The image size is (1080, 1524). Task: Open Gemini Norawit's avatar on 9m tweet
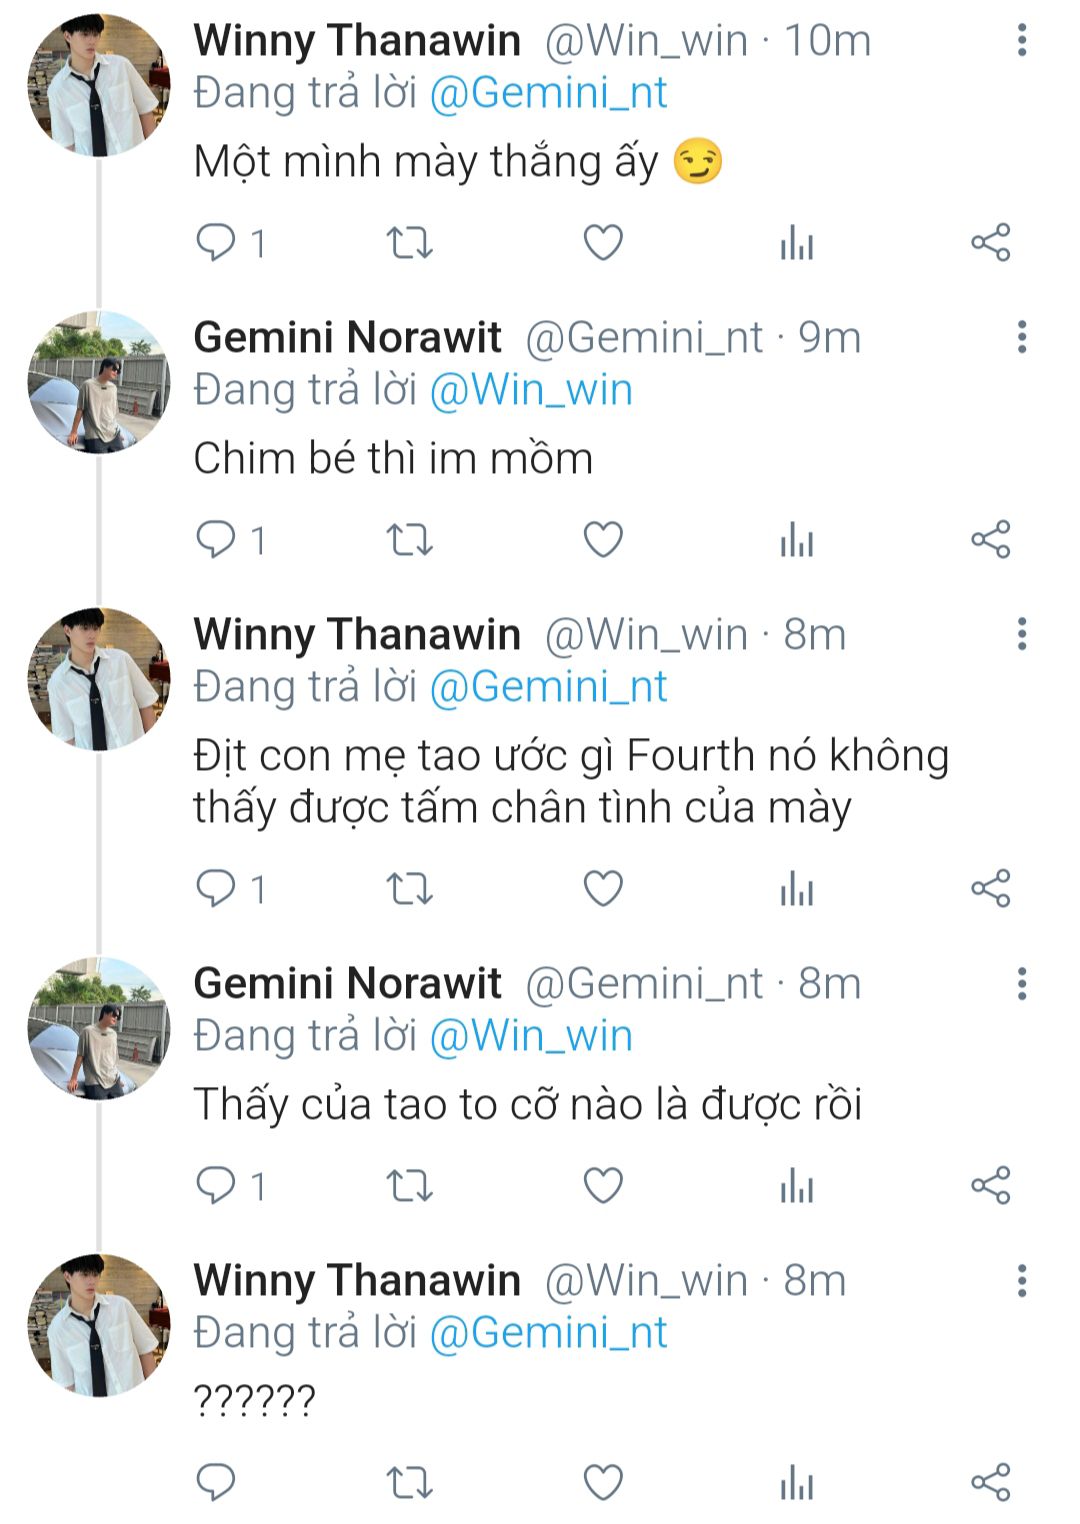tap(99, 382)
